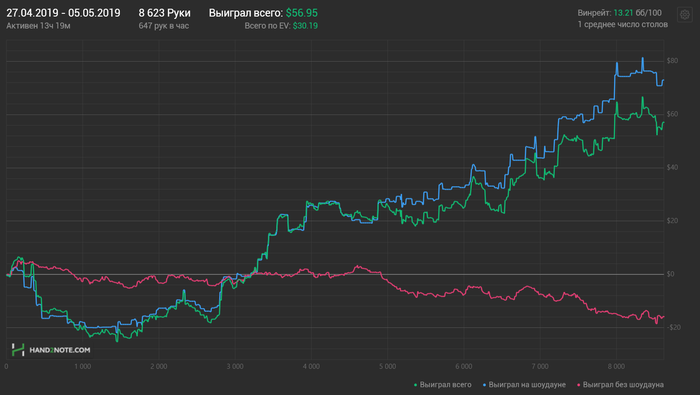
Task: Click '1 среднее число столов' text
Action: pos(623,25)
